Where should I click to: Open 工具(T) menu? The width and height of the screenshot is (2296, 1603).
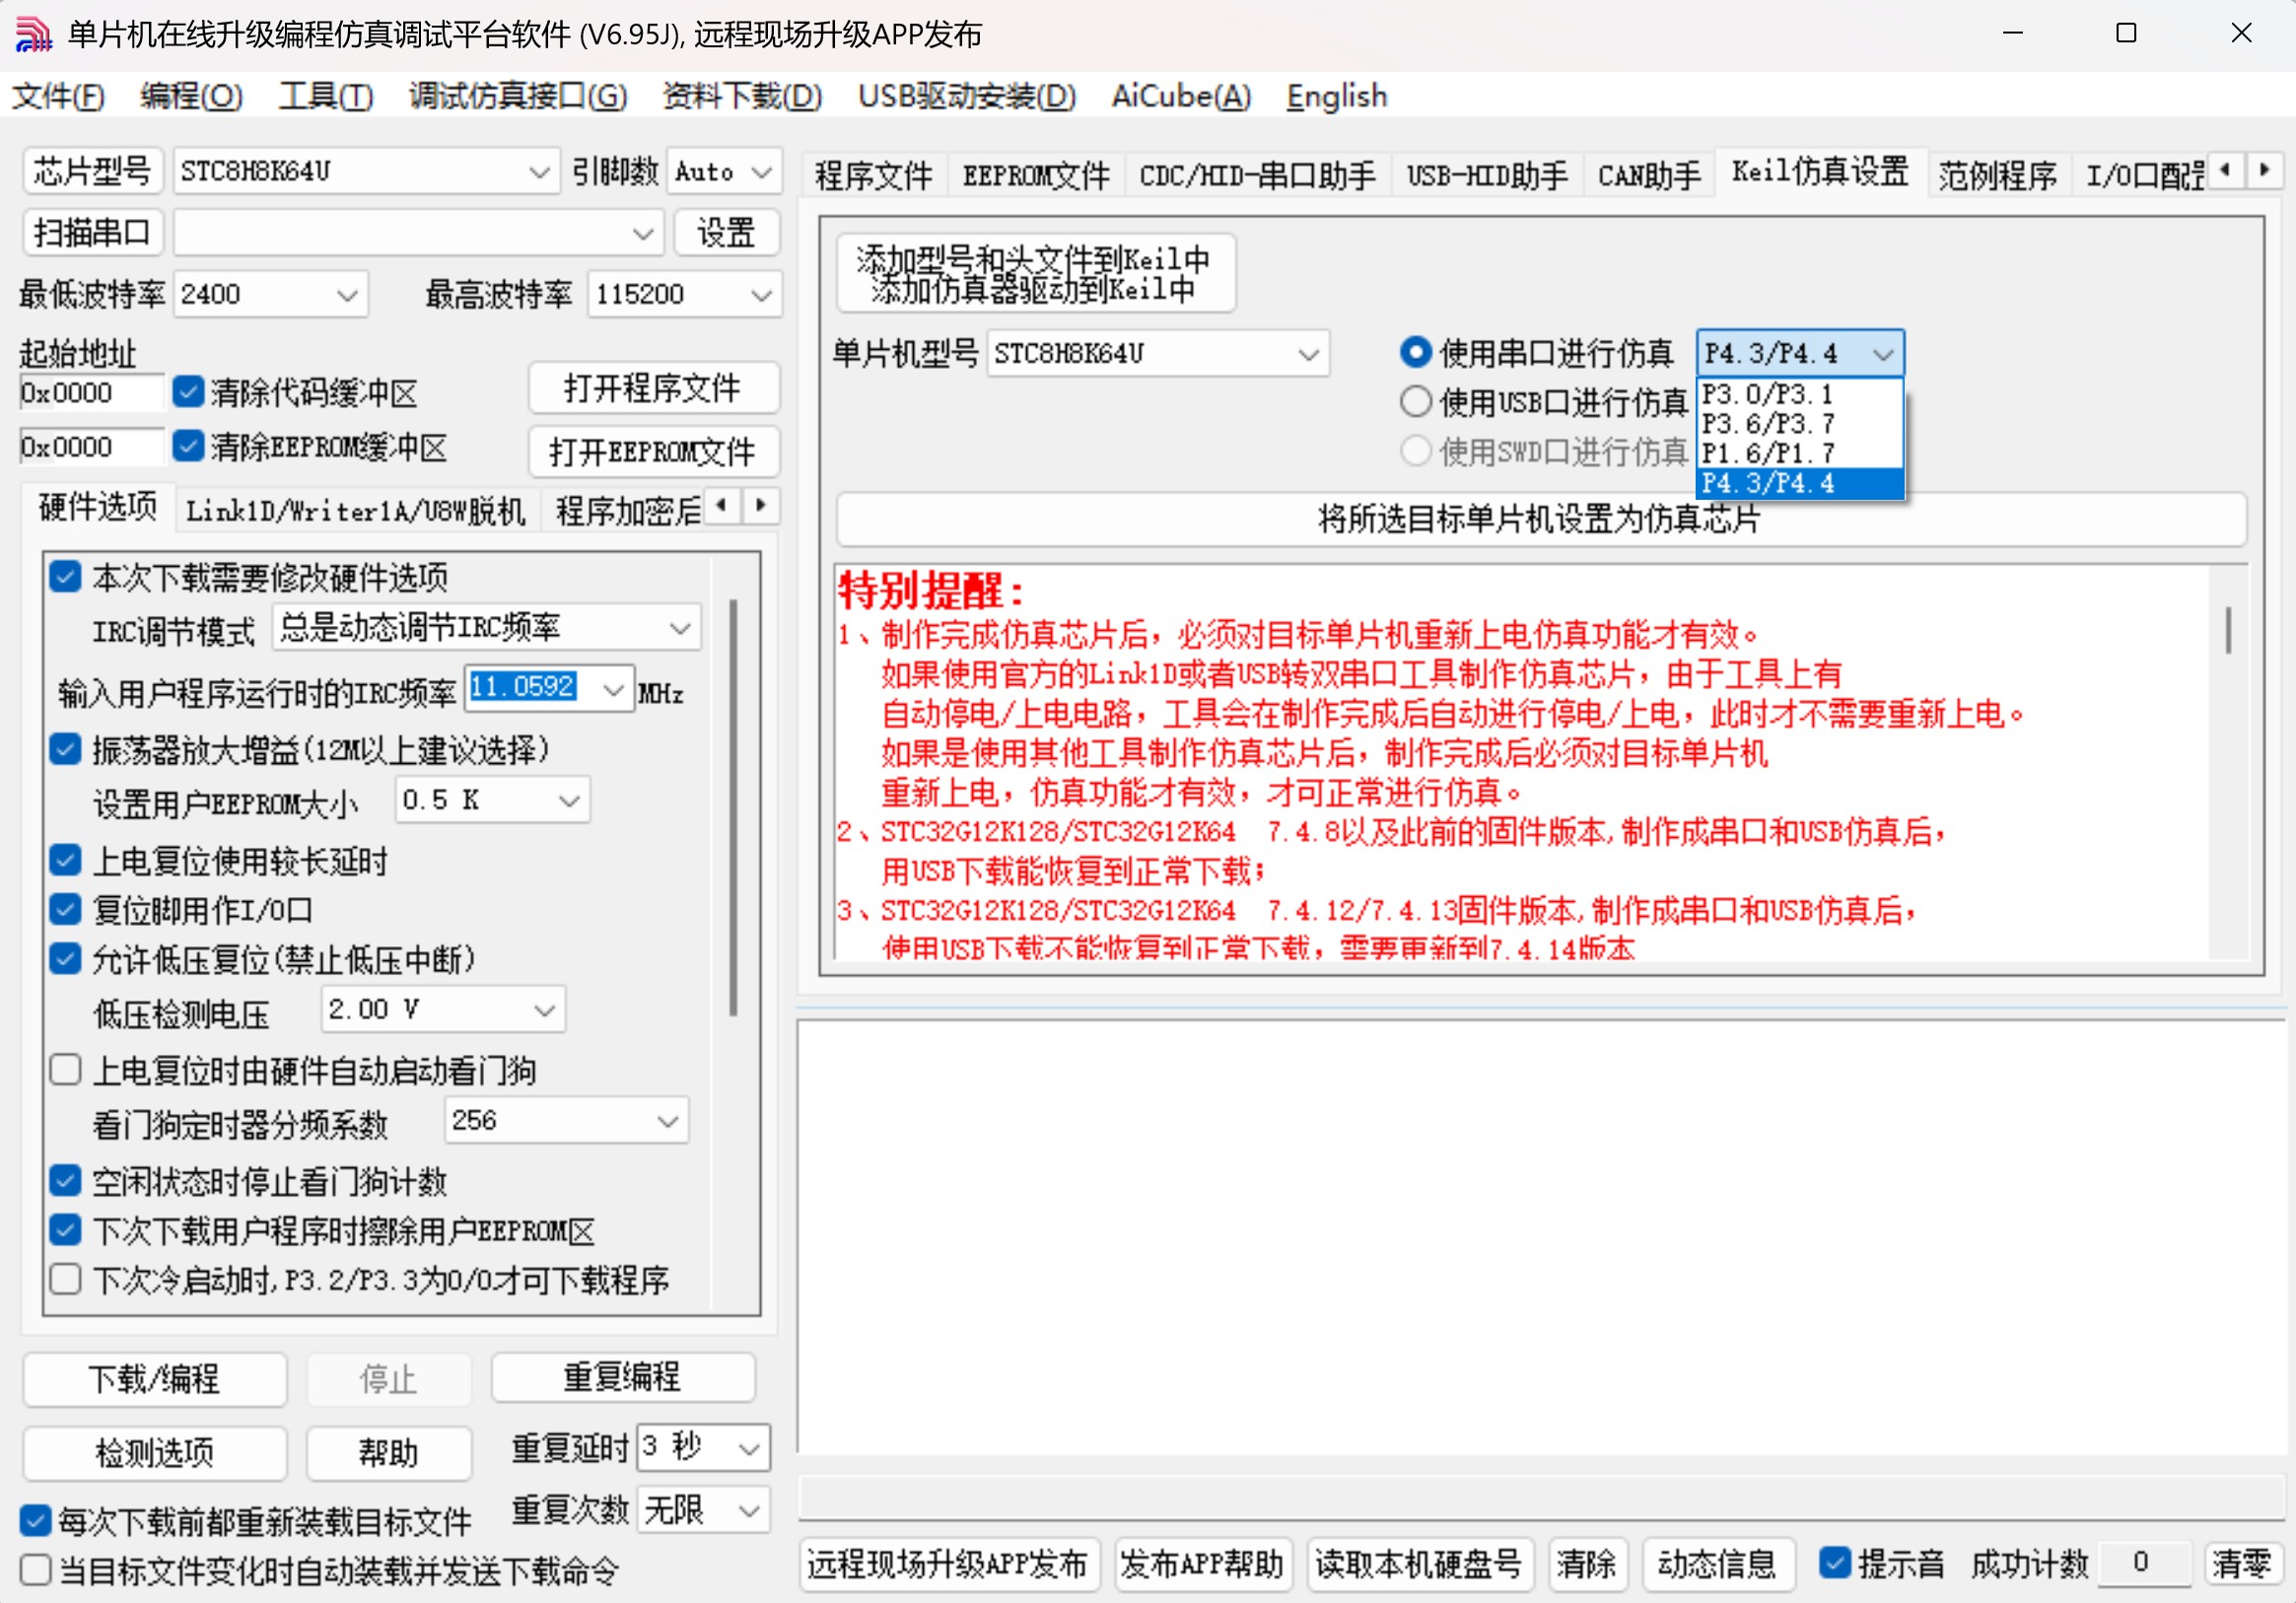tap(326, 96)
